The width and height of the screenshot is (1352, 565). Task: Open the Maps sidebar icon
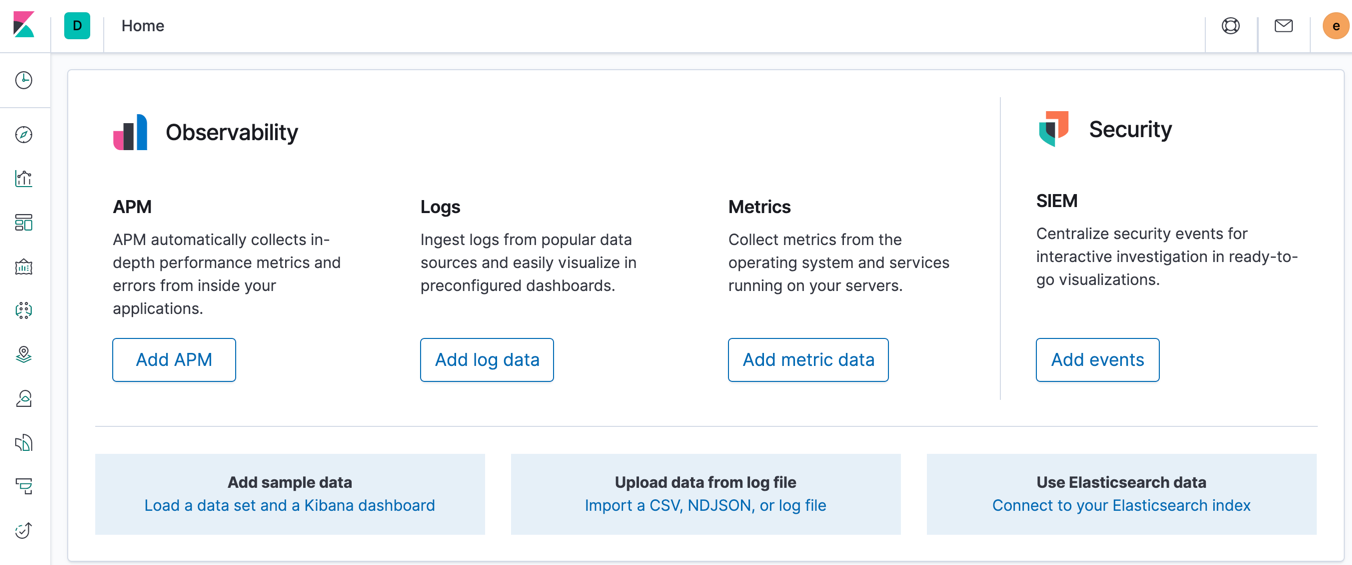click(24, 355)
